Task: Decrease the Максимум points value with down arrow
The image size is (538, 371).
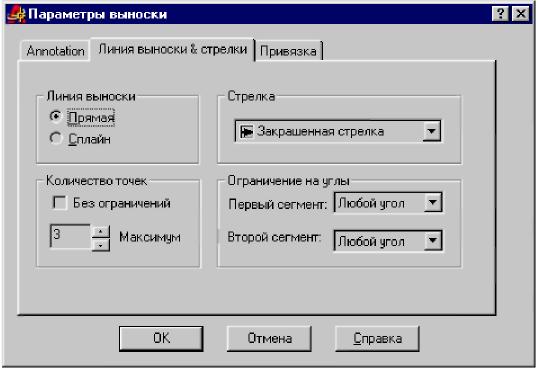Action: 101,245
